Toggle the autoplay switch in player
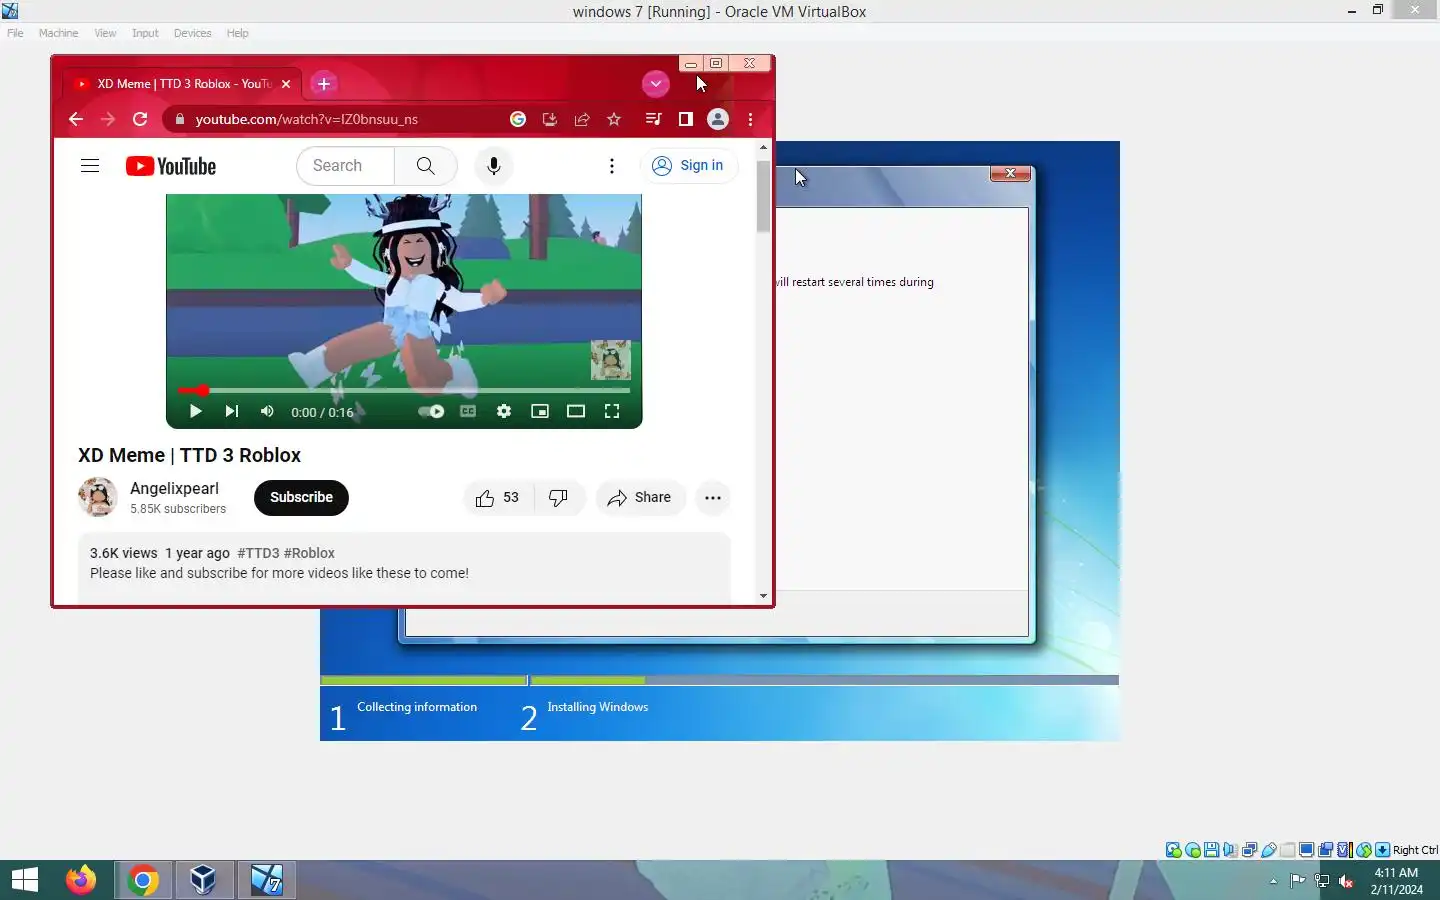The image size is (1440, 900). point(431,411)
